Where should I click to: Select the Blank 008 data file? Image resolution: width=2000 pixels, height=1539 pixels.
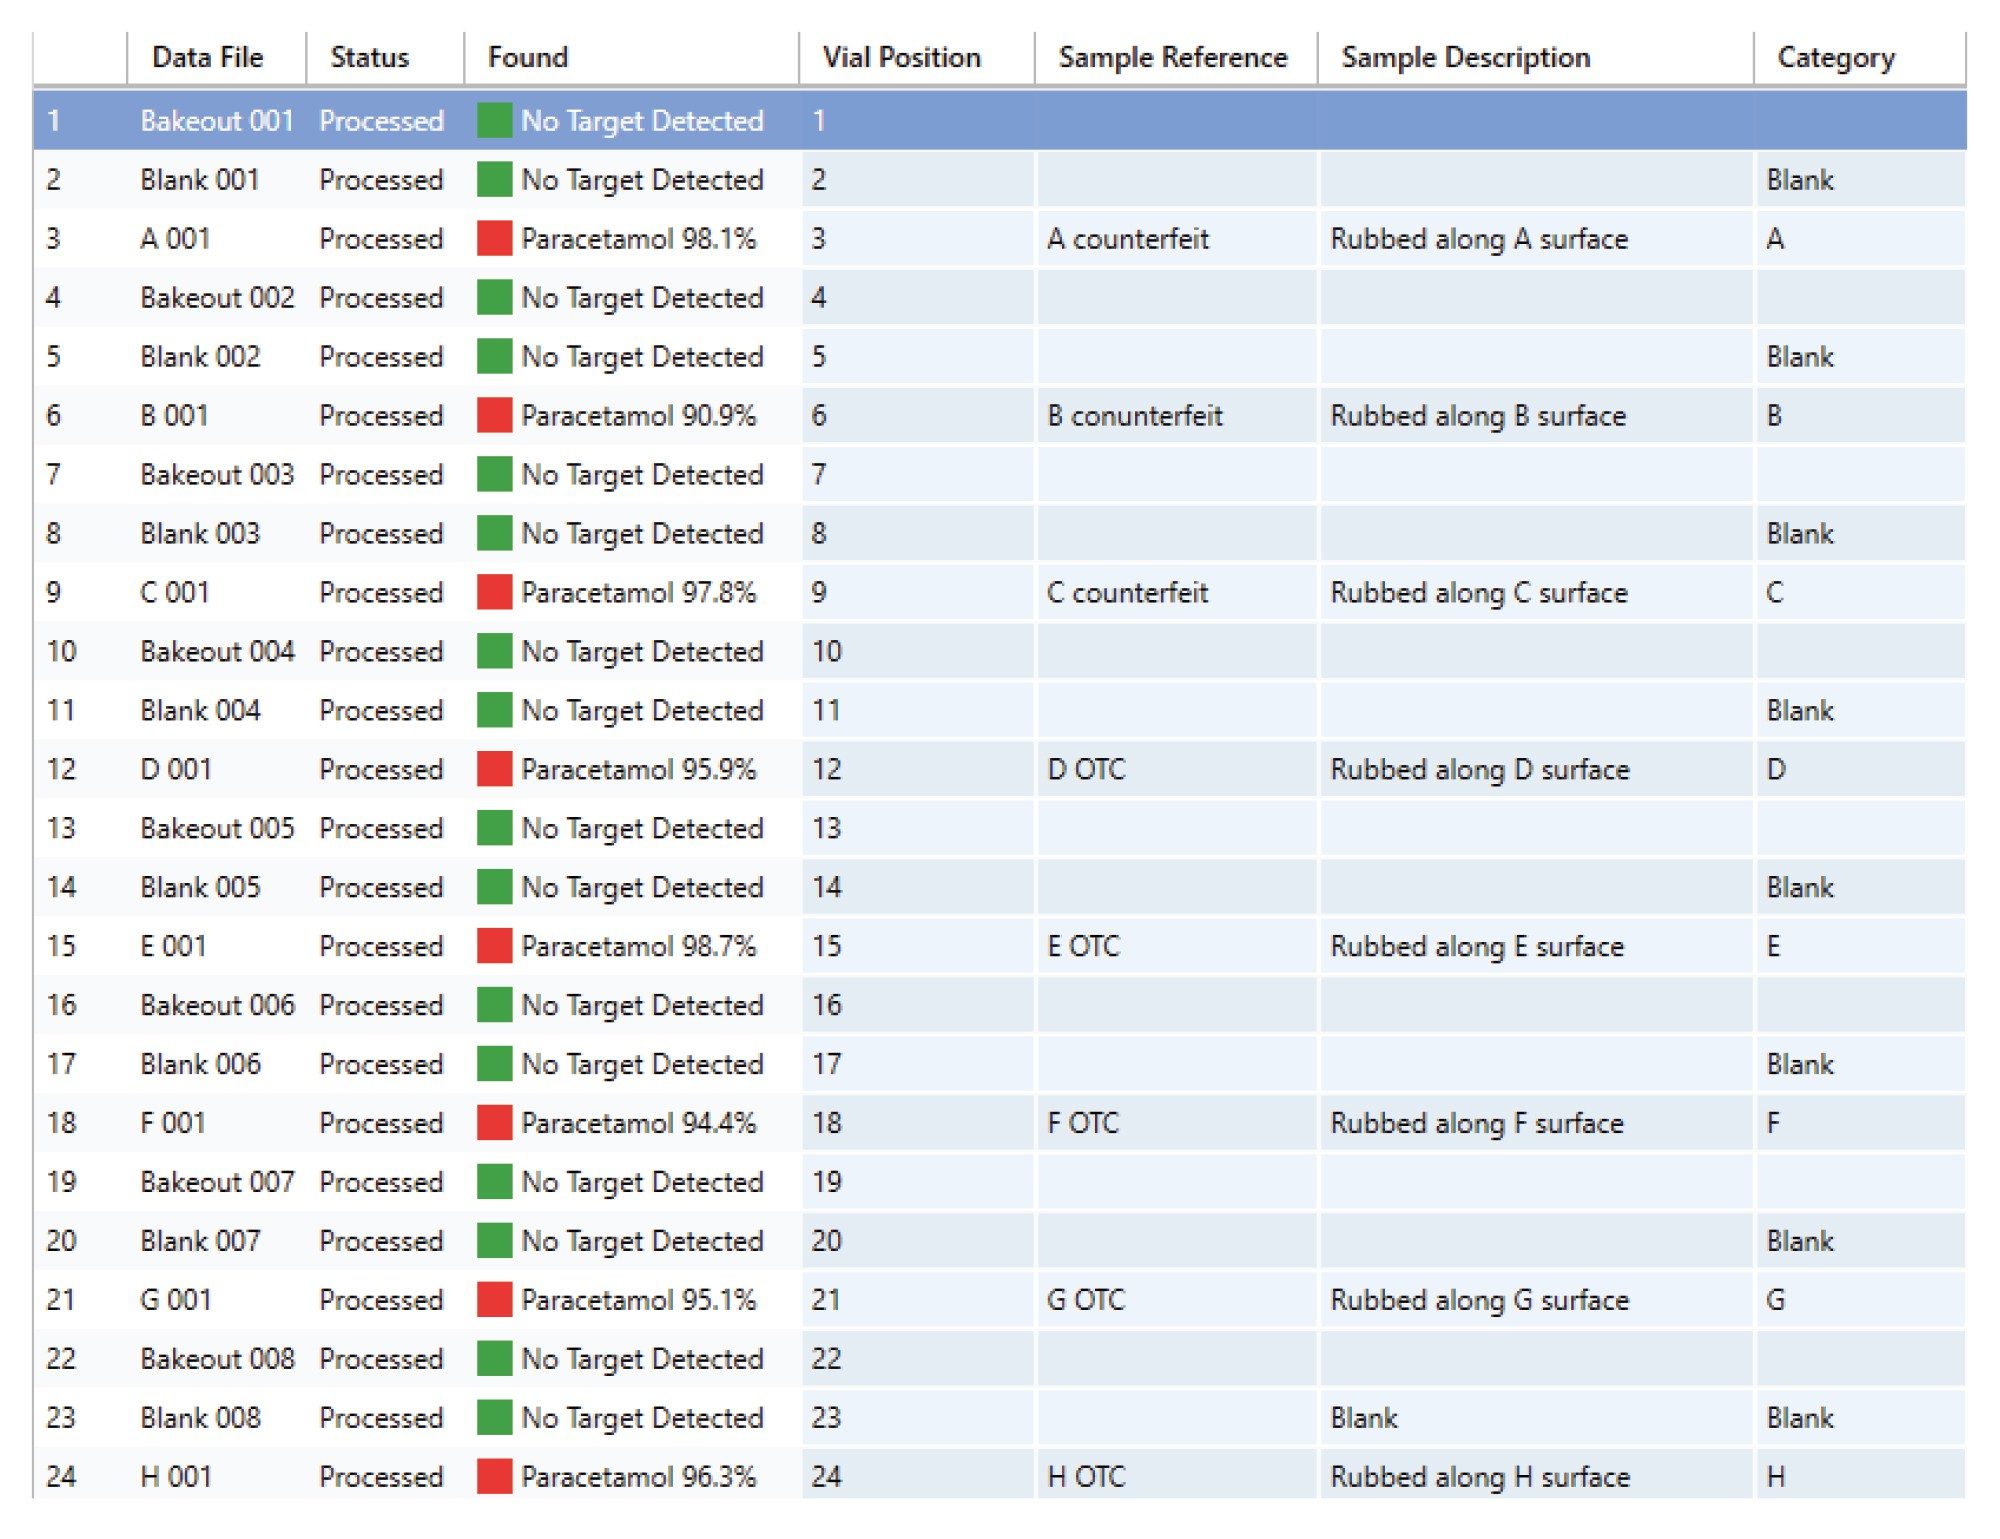tap(200, 1419)
